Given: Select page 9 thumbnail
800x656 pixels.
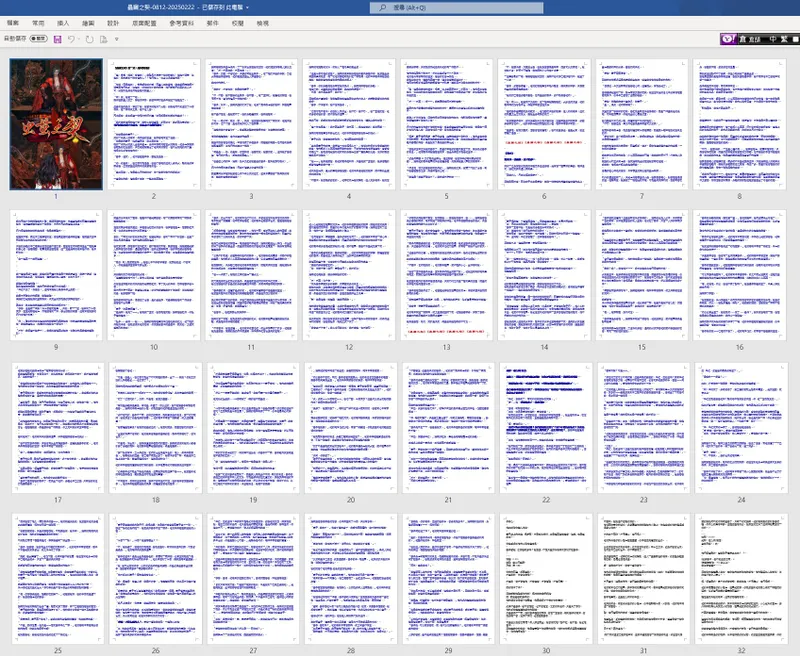Looking at the screenshot, I should [x=56, y=275].
